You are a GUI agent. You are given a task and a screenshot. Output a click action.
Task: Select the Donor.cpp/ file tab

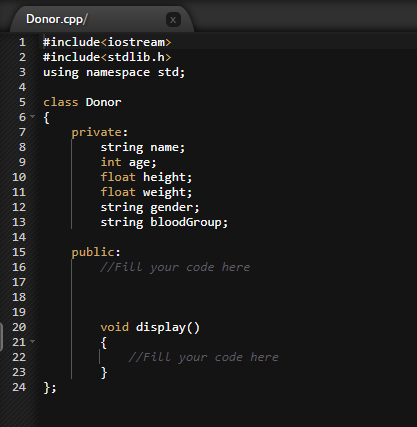[x=102, y=19]
